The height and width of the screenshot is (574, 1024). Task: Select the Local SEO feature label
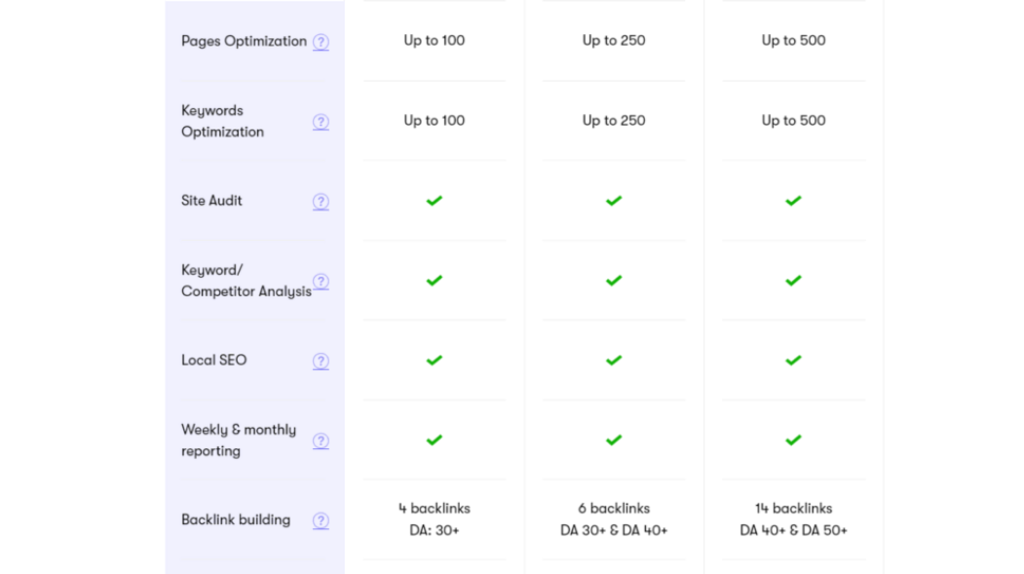(214, 360)
